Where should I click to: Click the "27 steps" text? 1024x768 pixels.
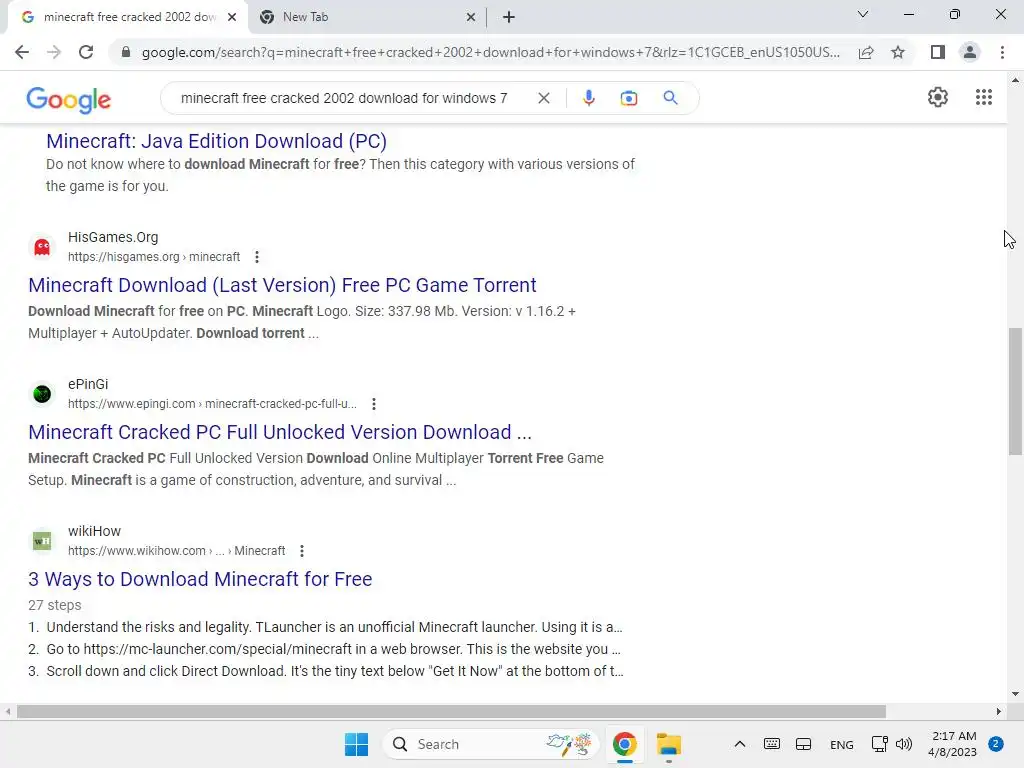(55, 605)
